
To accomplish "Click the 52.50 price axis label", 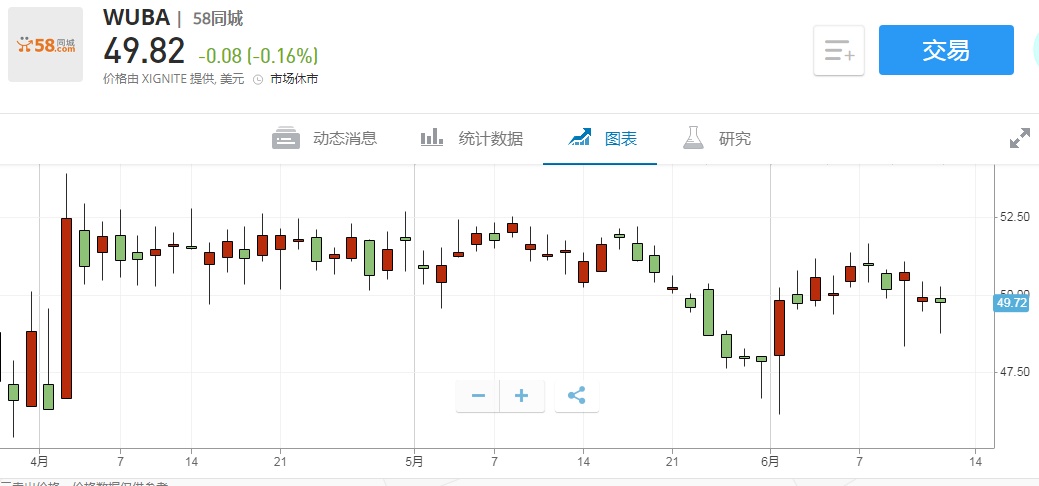I will 1016,217.
